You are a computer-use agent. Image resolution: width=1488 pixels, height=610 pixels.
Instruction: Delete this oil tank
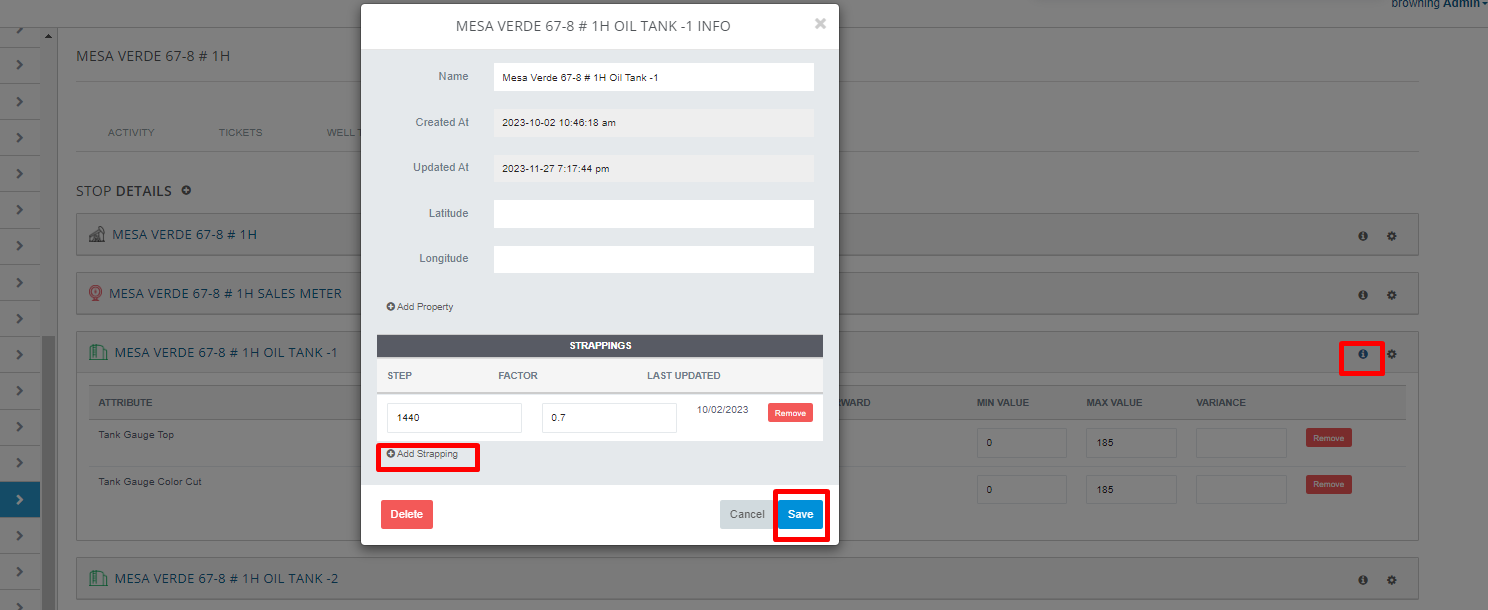pos(407,514)
